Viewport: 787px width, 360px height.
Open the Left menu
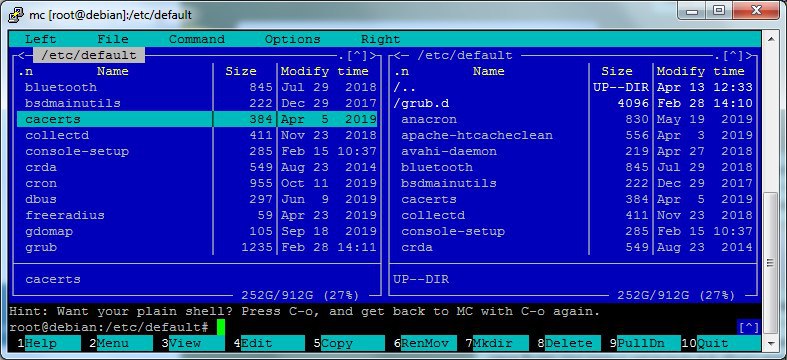coord(41,39)
